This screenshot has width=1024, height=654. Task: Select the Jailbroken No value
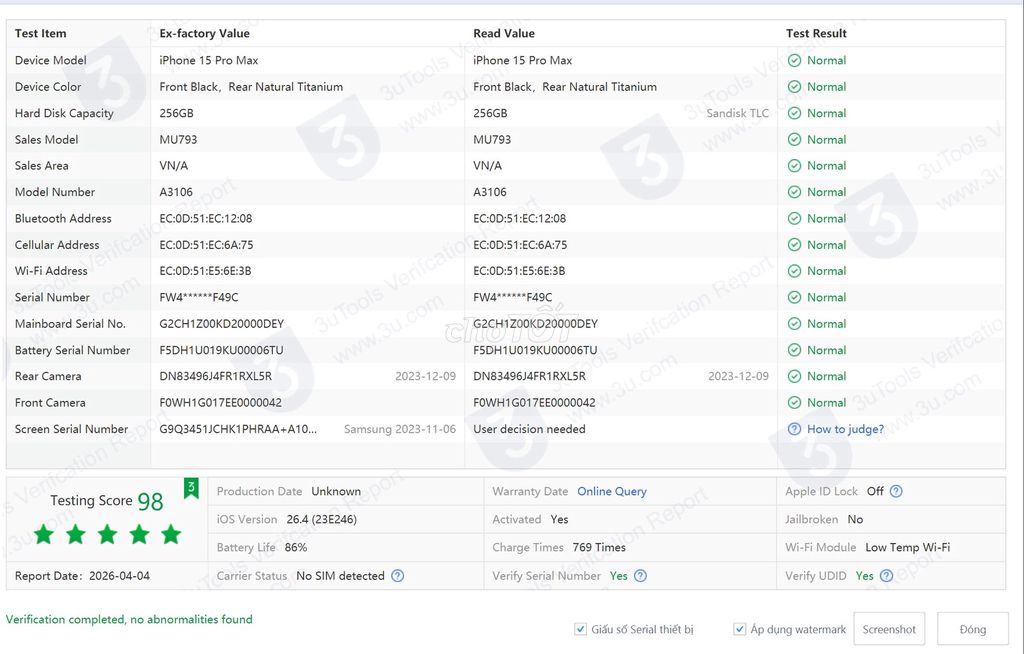pos(856,519)
